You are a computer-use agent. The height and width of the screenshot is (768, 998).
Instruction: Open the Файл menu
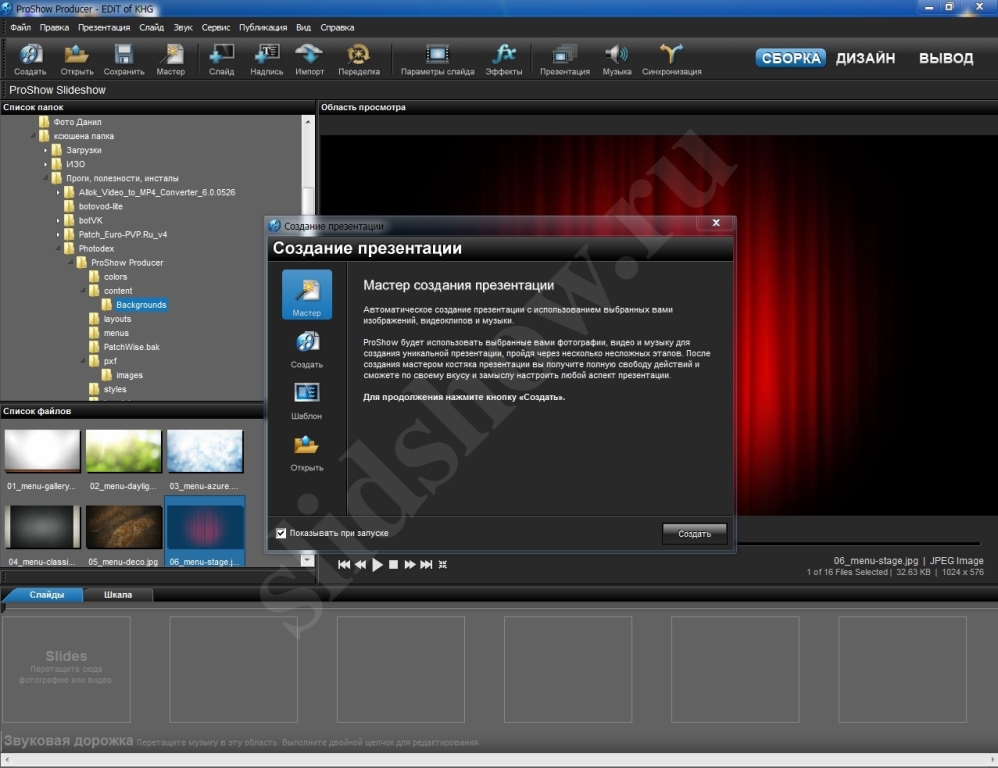tap(20, 27)
